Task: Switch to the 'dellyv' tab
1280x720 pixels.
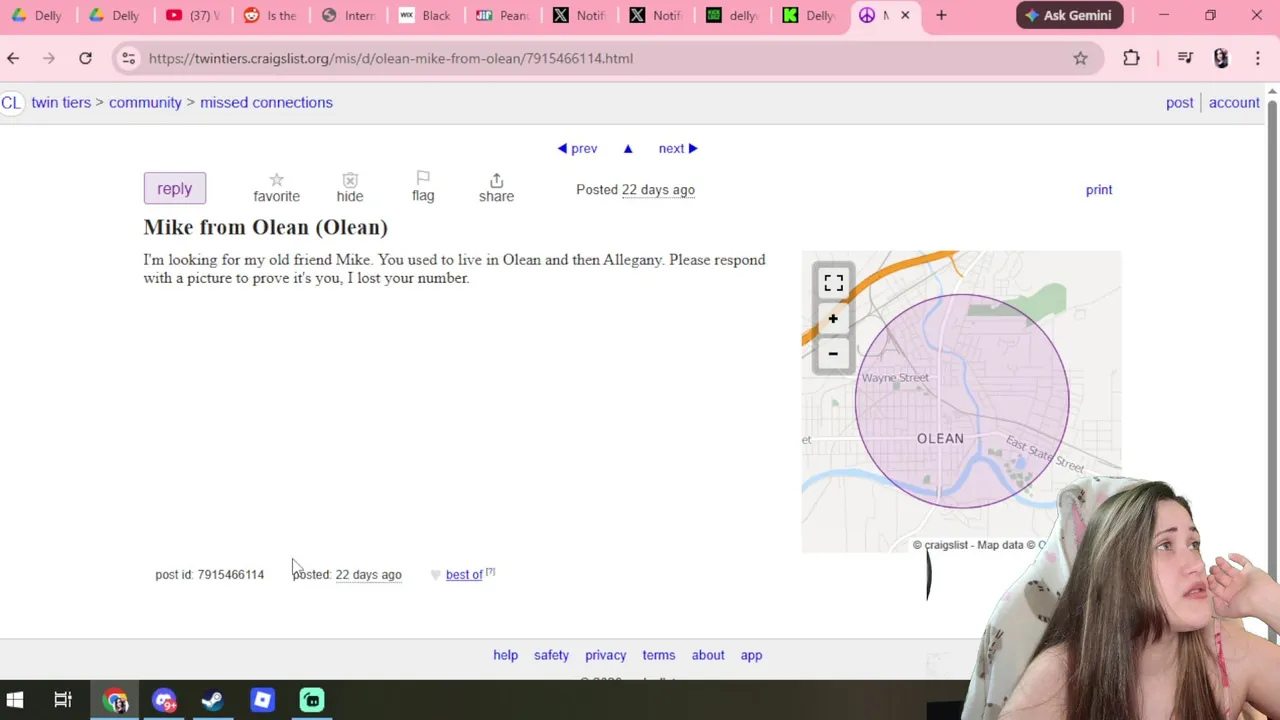Action: tap(732, 15)
